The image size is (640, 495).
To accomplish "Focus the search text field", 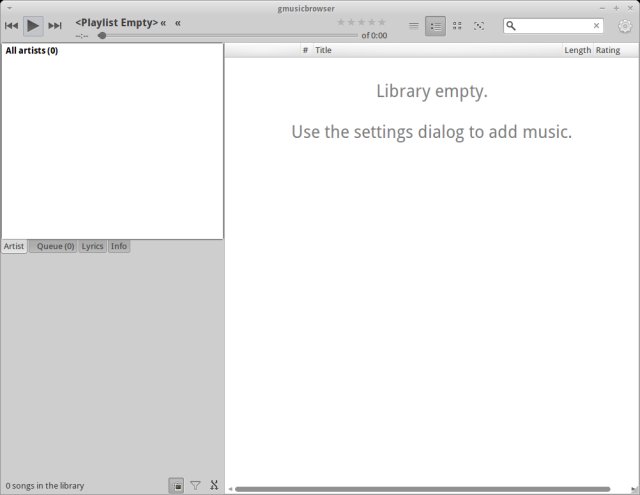I will click(x=553, y=26).
